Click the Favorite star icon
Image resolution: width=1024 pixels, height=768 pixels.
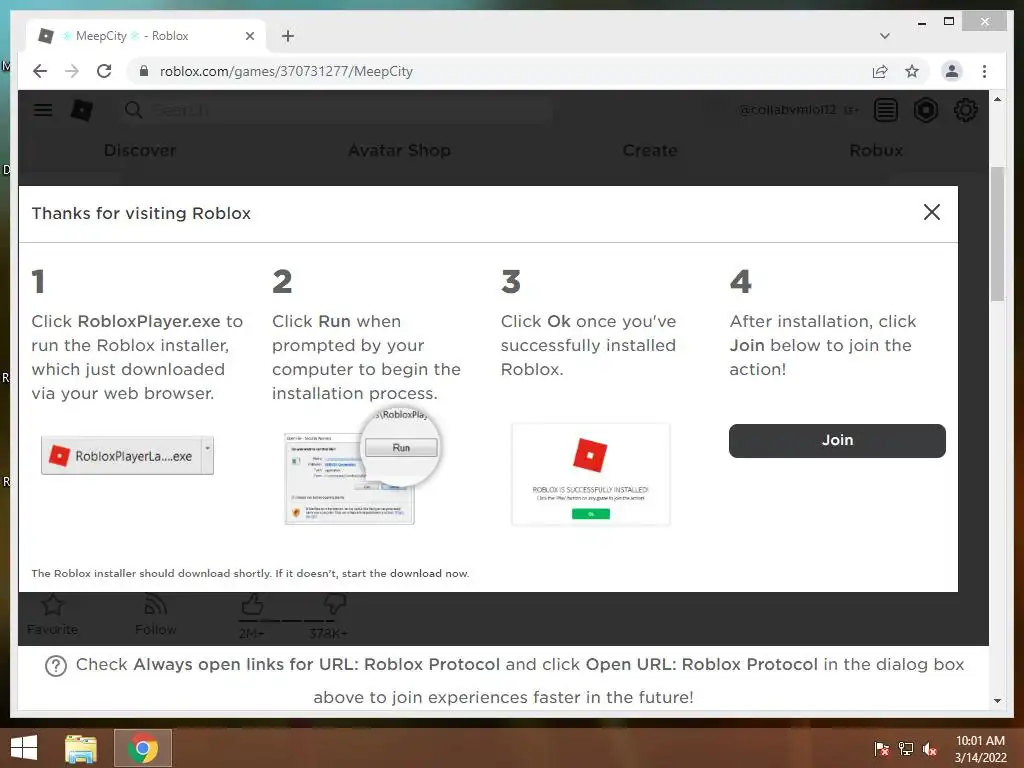(x=52, y=605)
